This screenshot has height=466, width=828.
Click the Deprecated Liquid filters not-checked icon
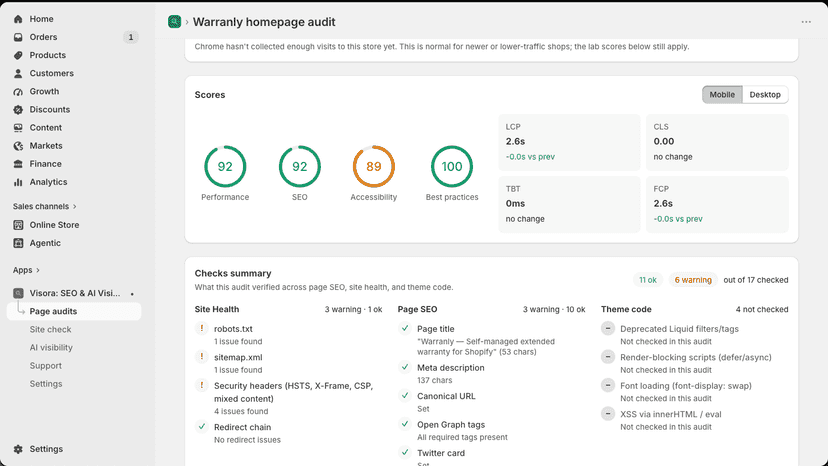(x=608, y=329)
